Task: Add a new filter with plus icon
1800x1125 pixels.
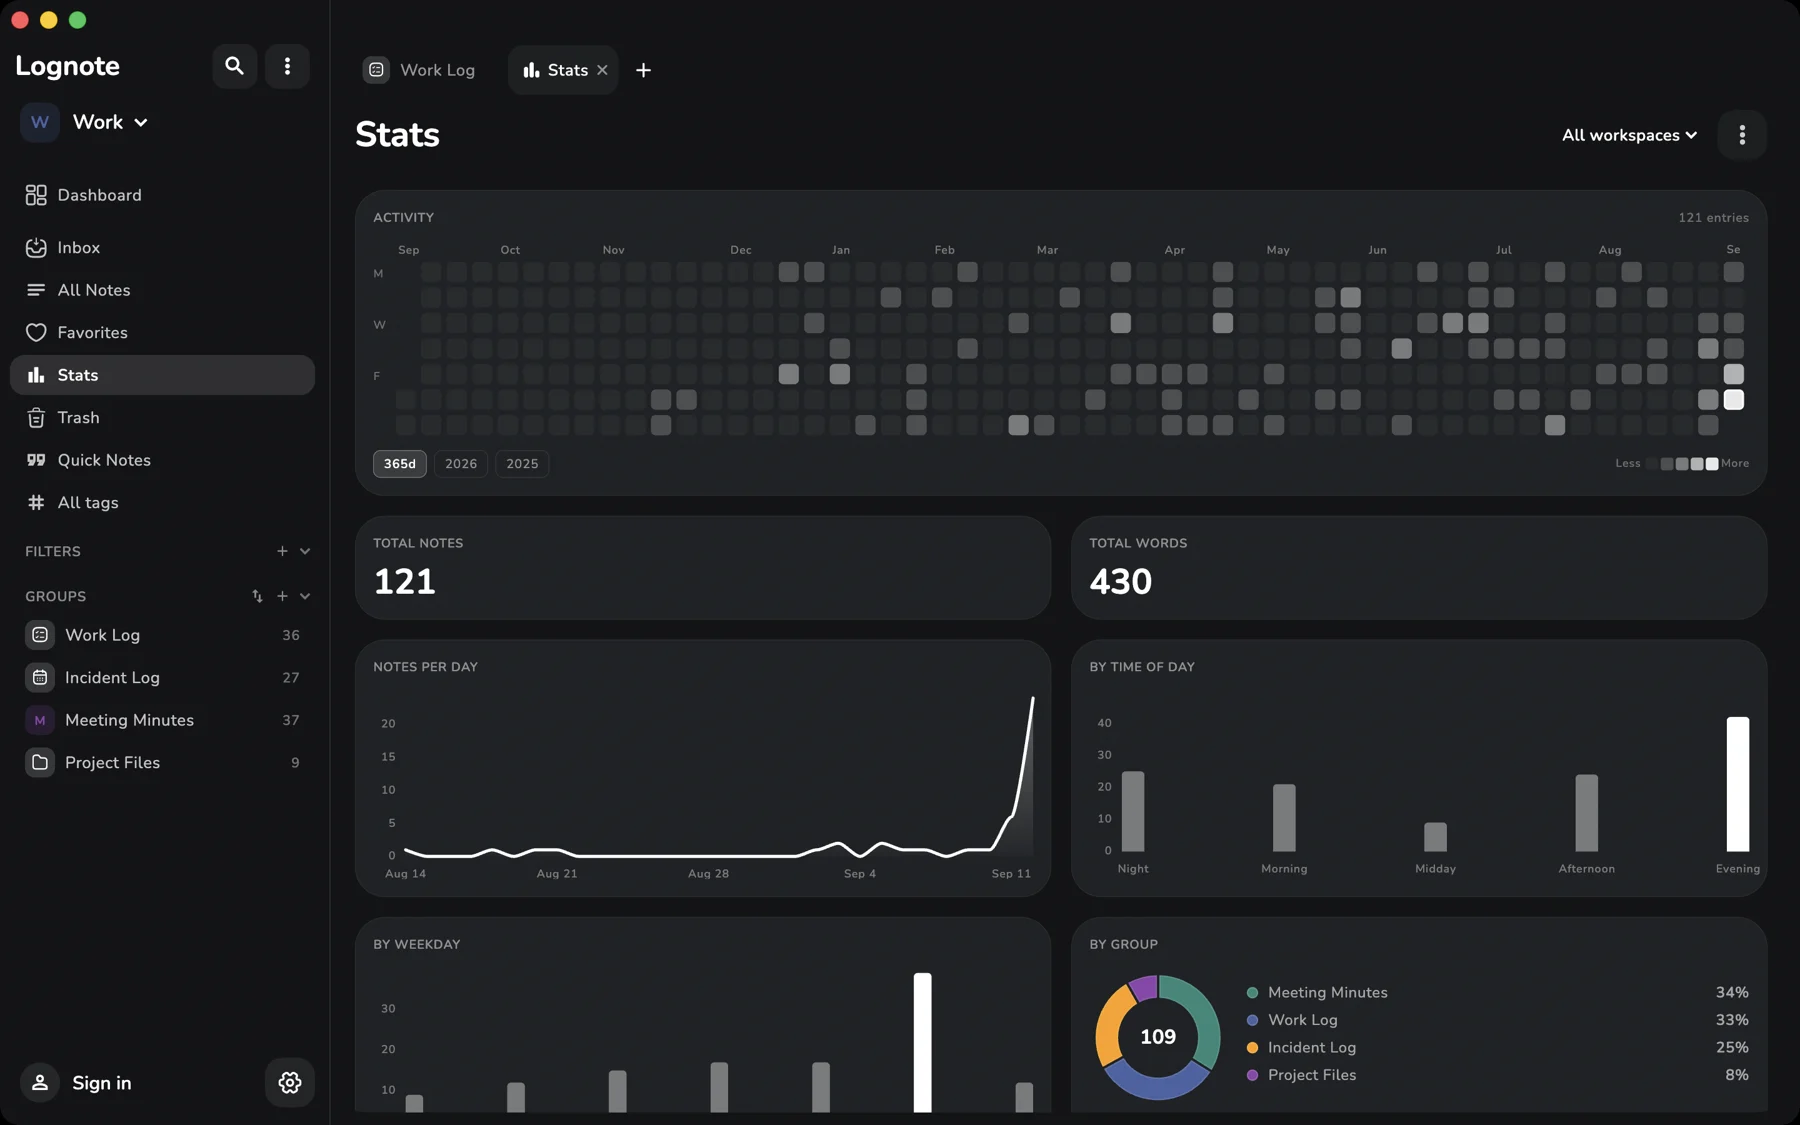Action: coord(282,551)
